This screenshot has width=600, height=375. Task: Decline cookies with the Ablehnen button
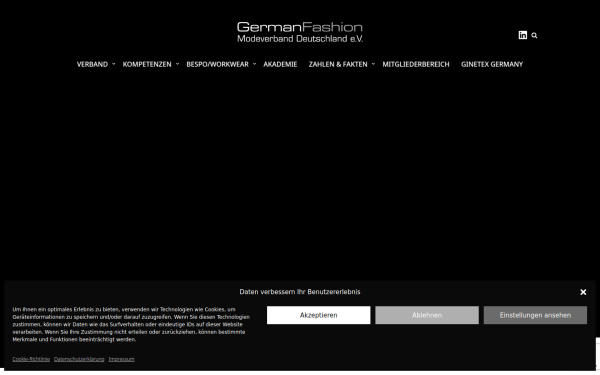click(x=427, y=315)
